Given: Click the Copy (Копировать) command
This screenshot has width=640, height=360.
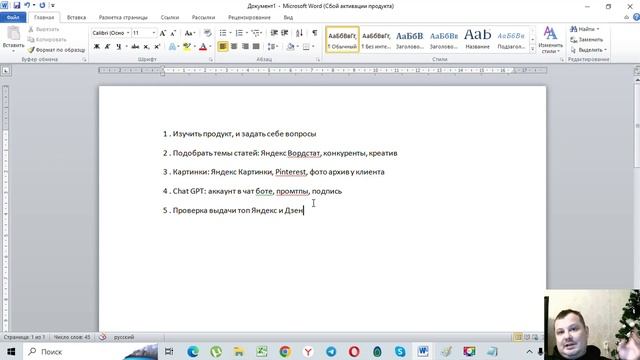Looking at the screenshot, I should 47,40.
